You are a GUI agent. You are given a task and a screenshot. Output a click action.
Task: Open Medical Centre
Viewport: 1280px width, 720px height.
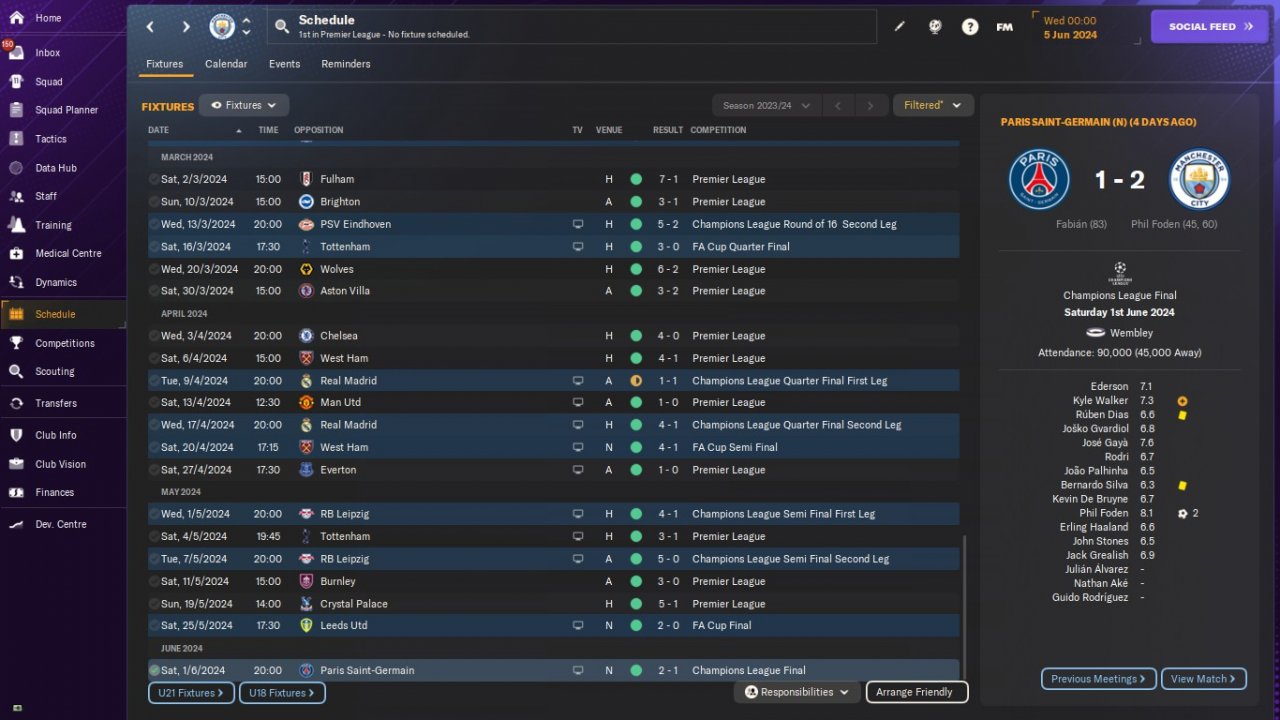(x=68, y=253)
